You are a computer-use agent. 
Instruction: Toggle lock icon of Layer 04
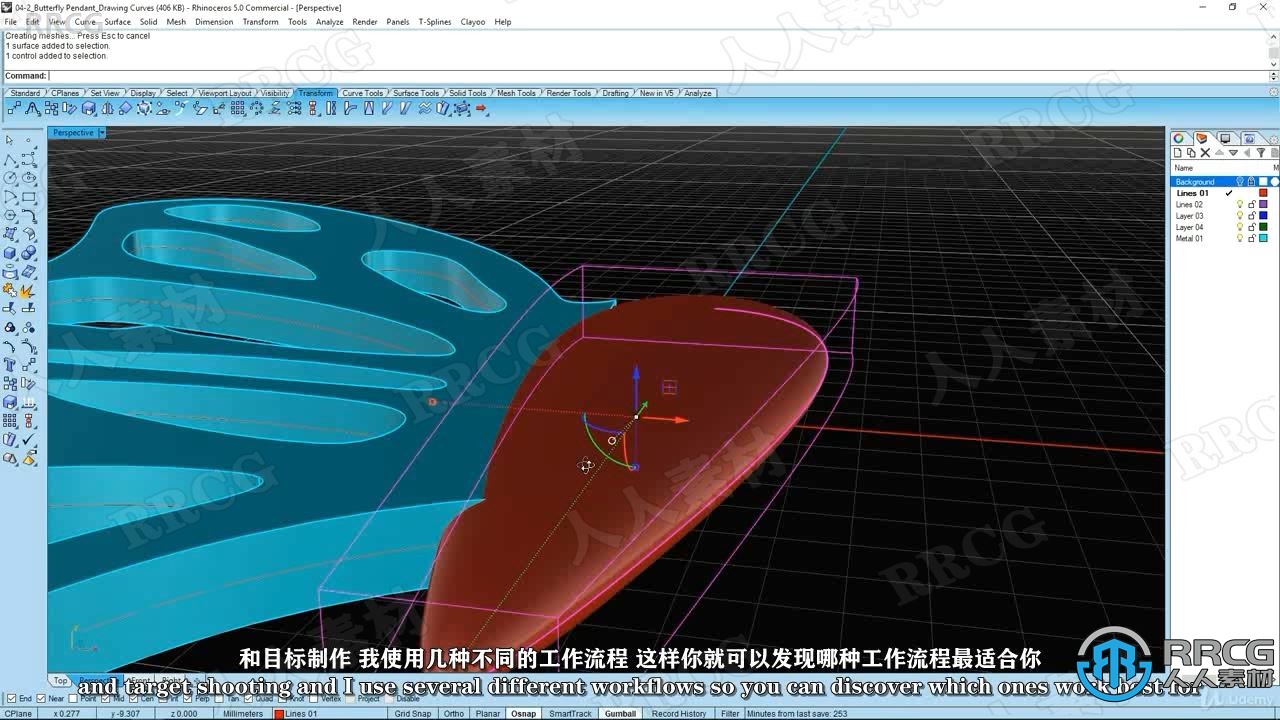pyautogui.click(x=1252, y=227)
